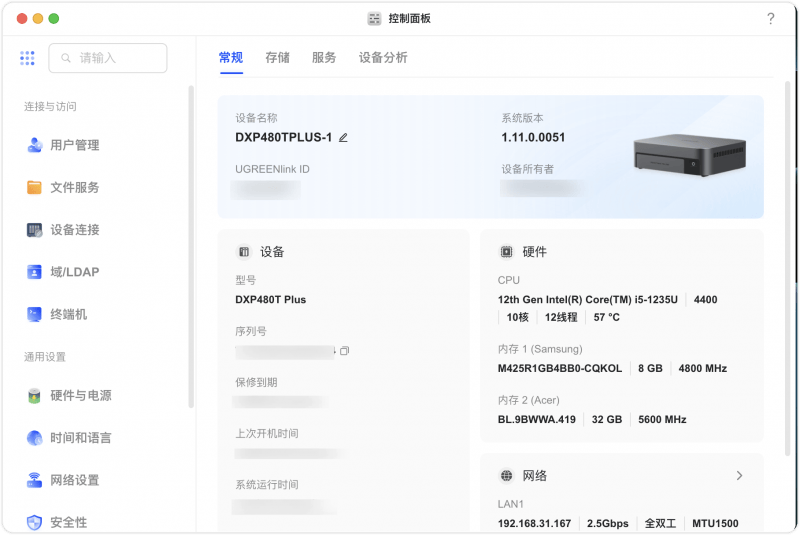This screenshot has width=800, height=535.
Task: Switch to the 服务 tab
Action: 324,58
